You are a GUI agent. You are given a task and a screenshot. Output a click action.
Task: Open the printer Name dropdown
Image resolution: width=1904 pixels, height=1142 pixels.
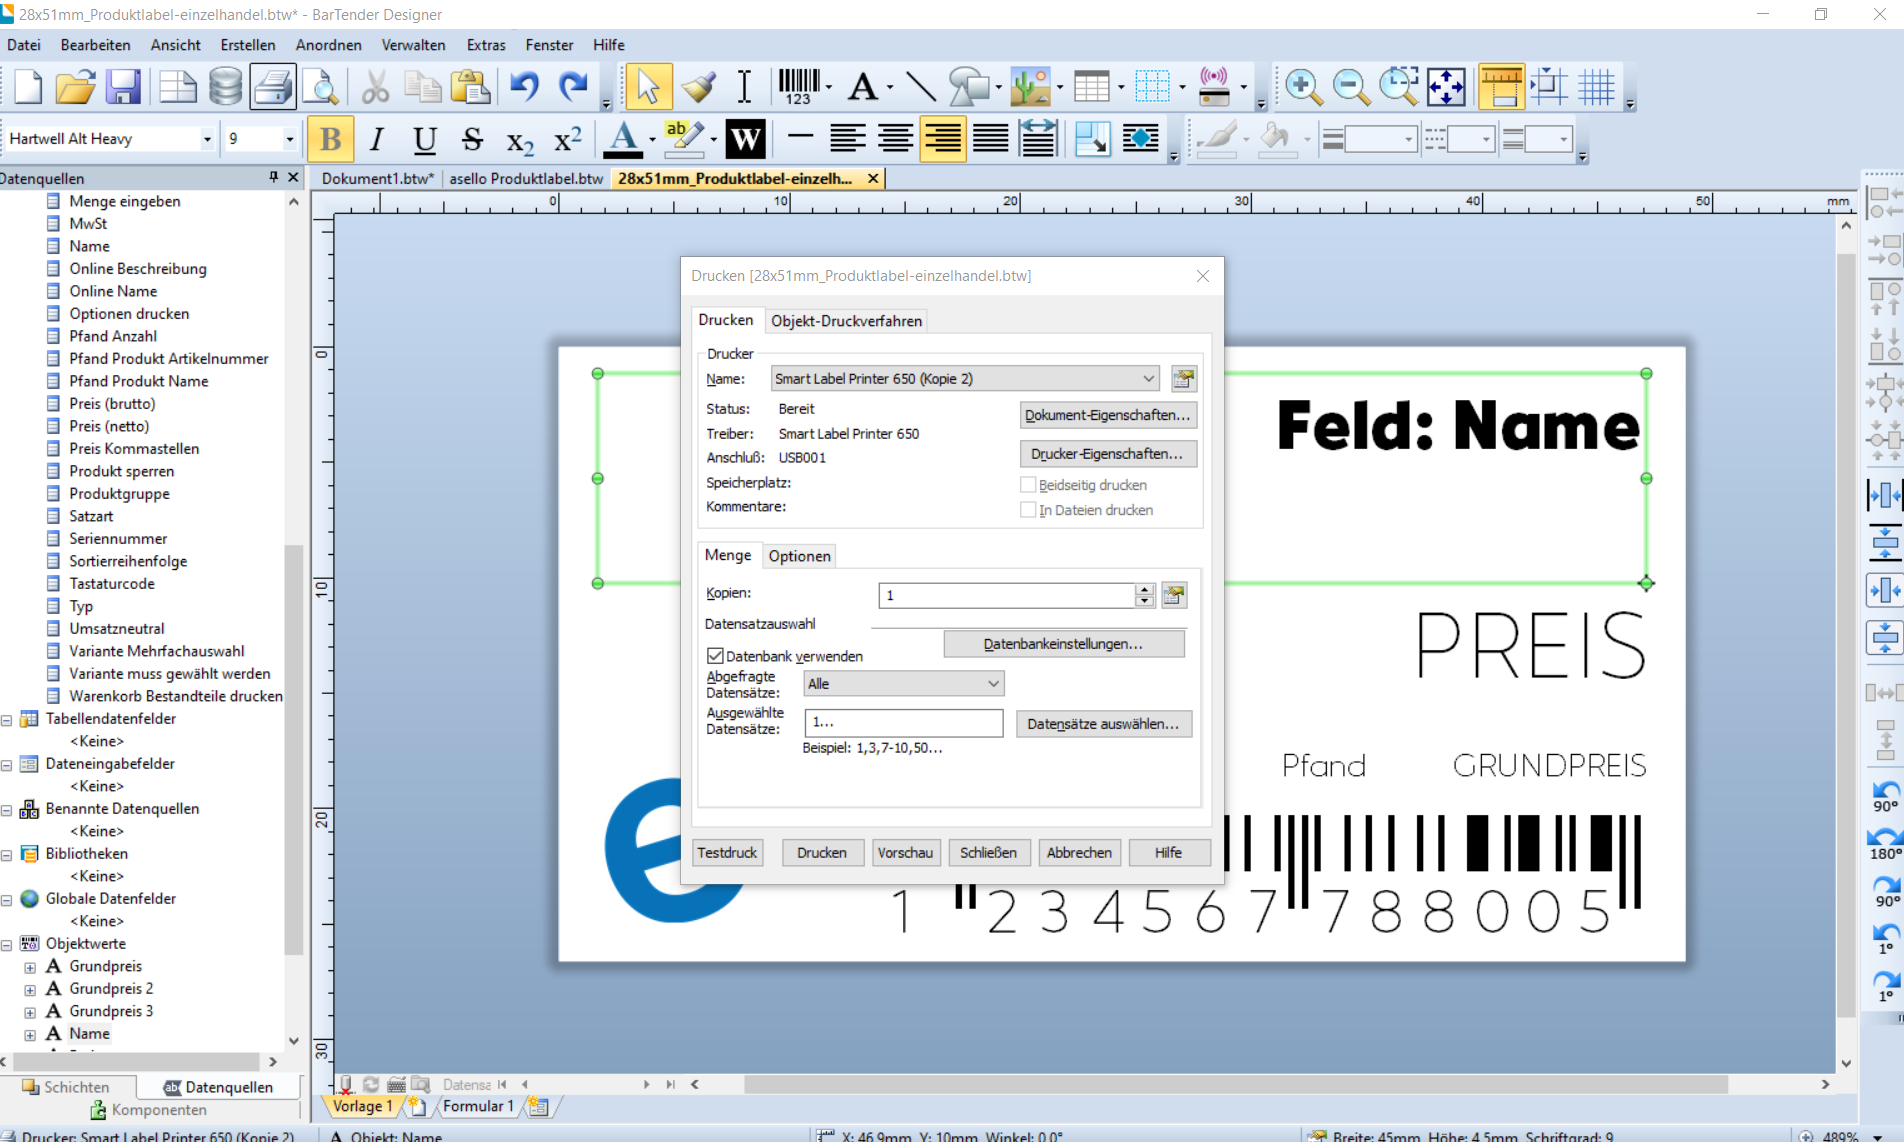pyautogui.click(x=1148, y=379)
